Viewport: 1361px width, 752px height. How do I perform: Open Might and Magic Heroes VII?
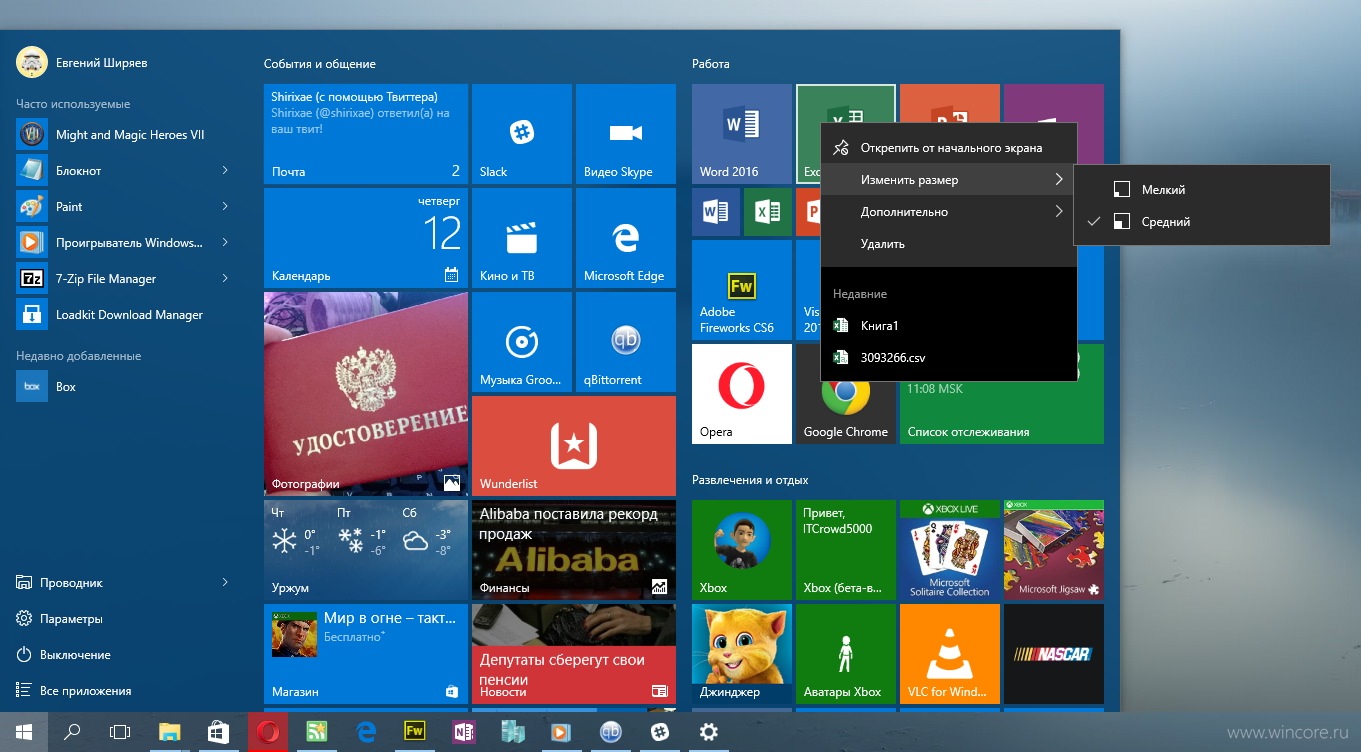click(x=124, y=135)
